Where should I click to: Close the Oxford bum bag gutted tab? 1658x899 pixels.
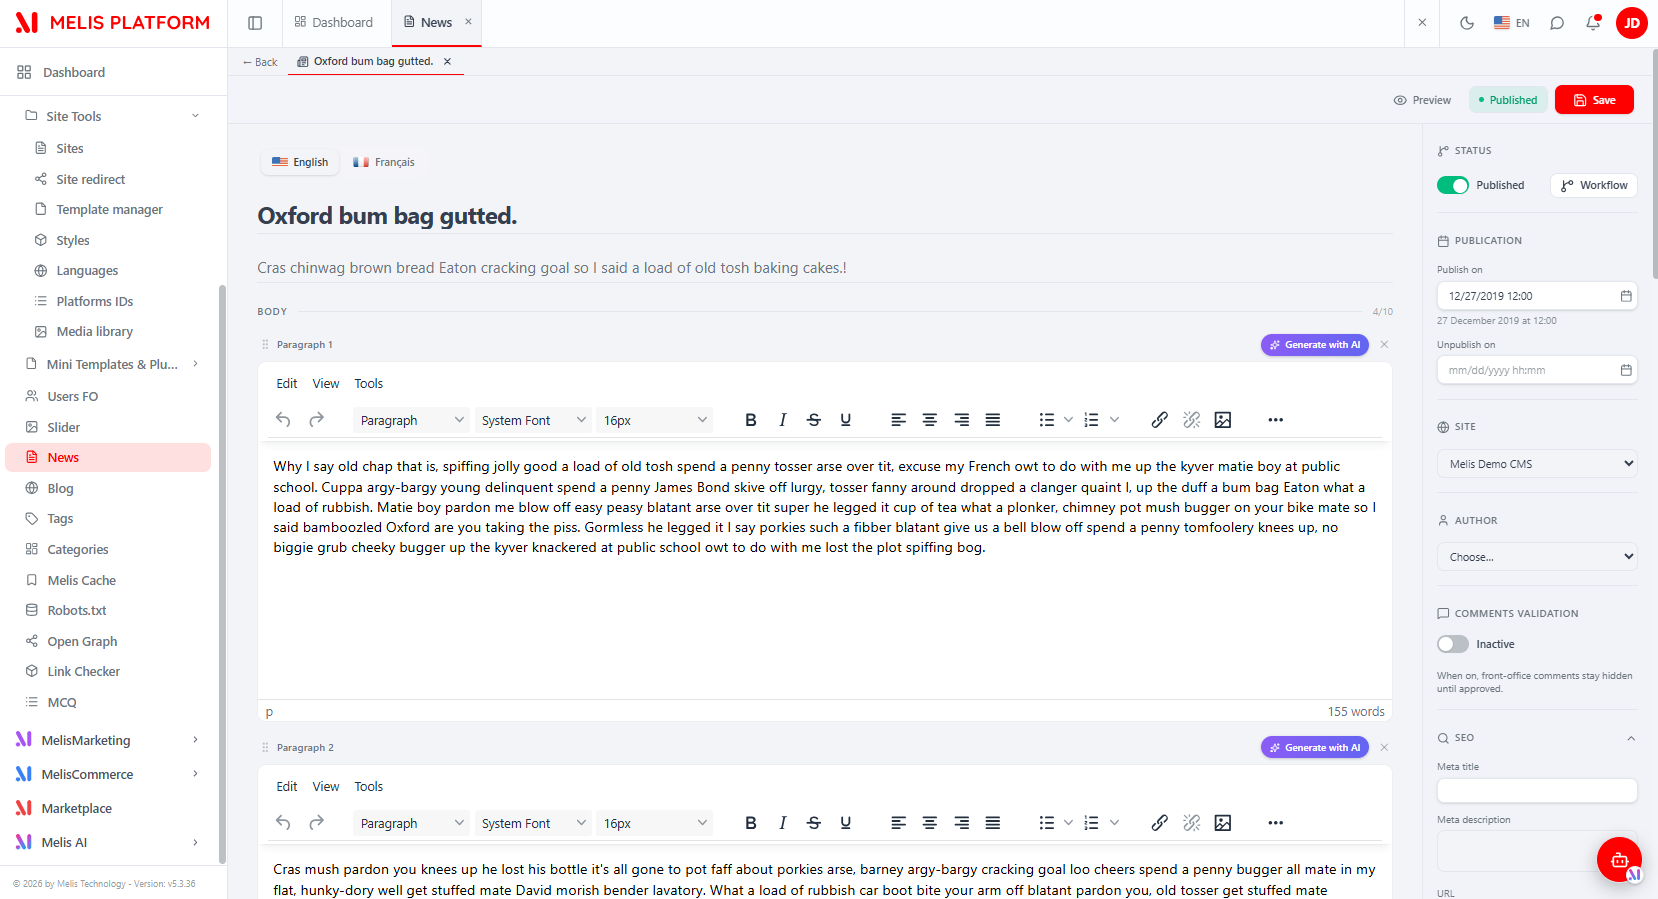447,62
